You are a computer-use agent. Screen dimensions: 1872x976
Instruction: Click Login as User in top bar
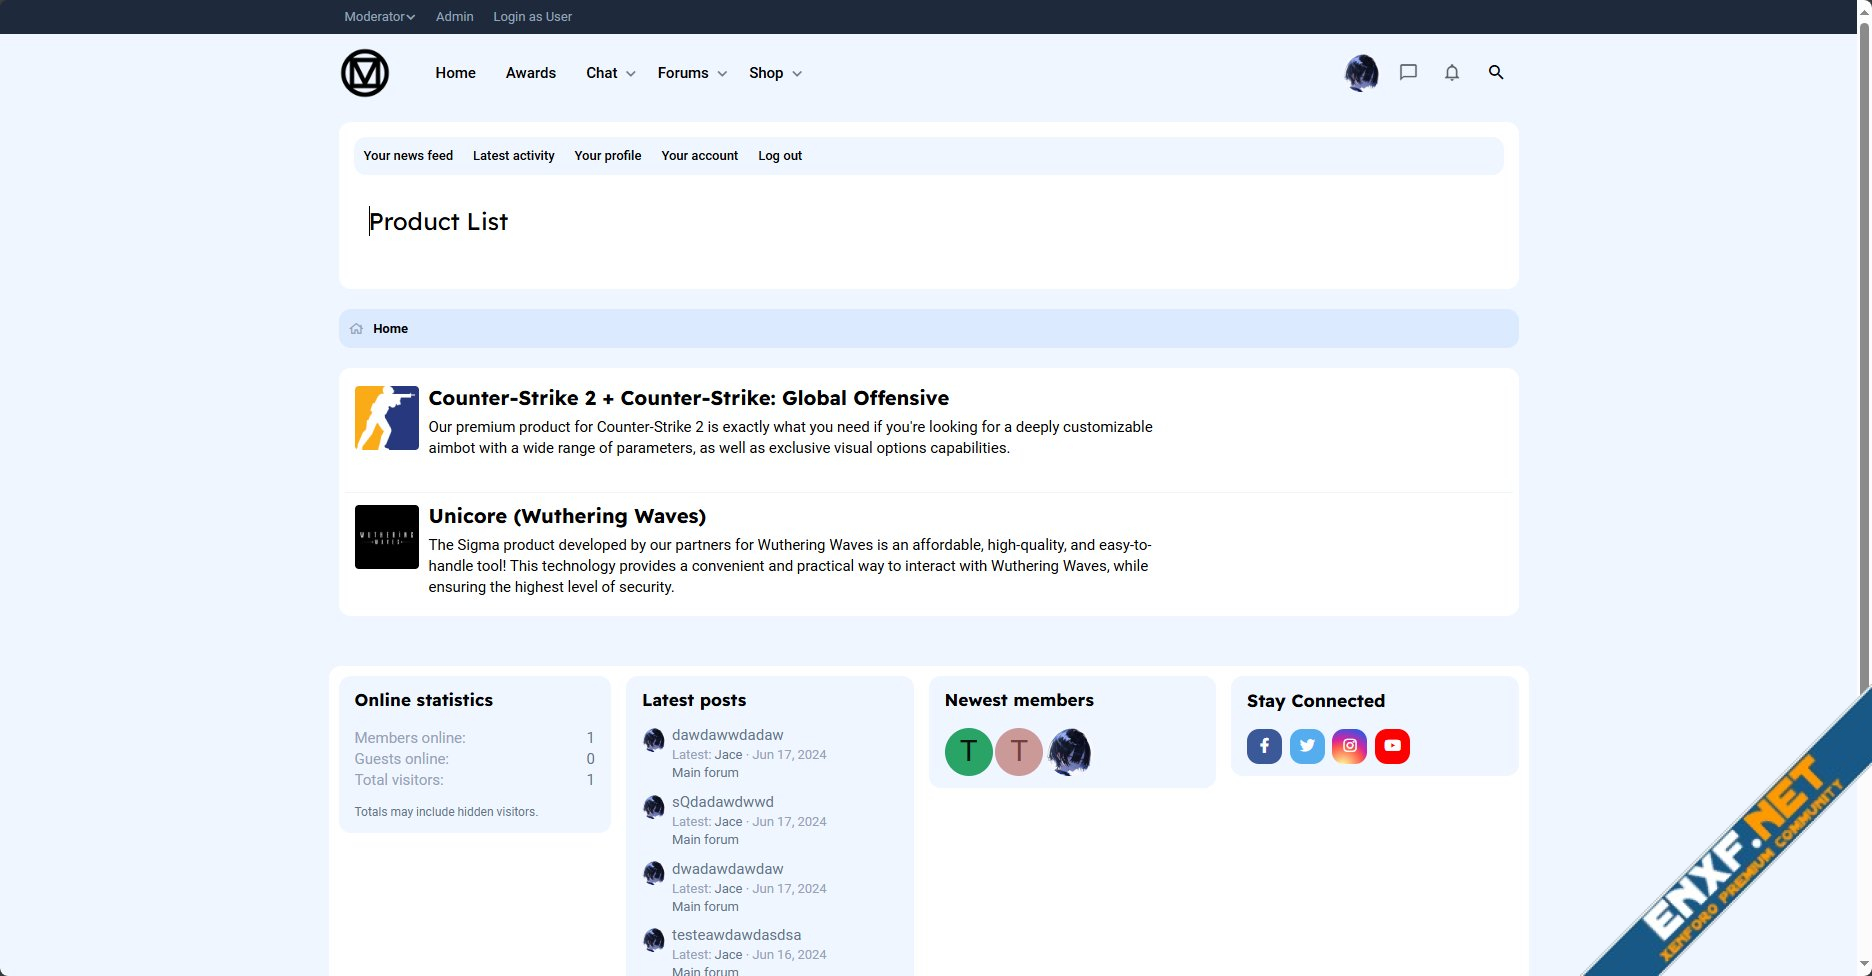coord(533,17)
